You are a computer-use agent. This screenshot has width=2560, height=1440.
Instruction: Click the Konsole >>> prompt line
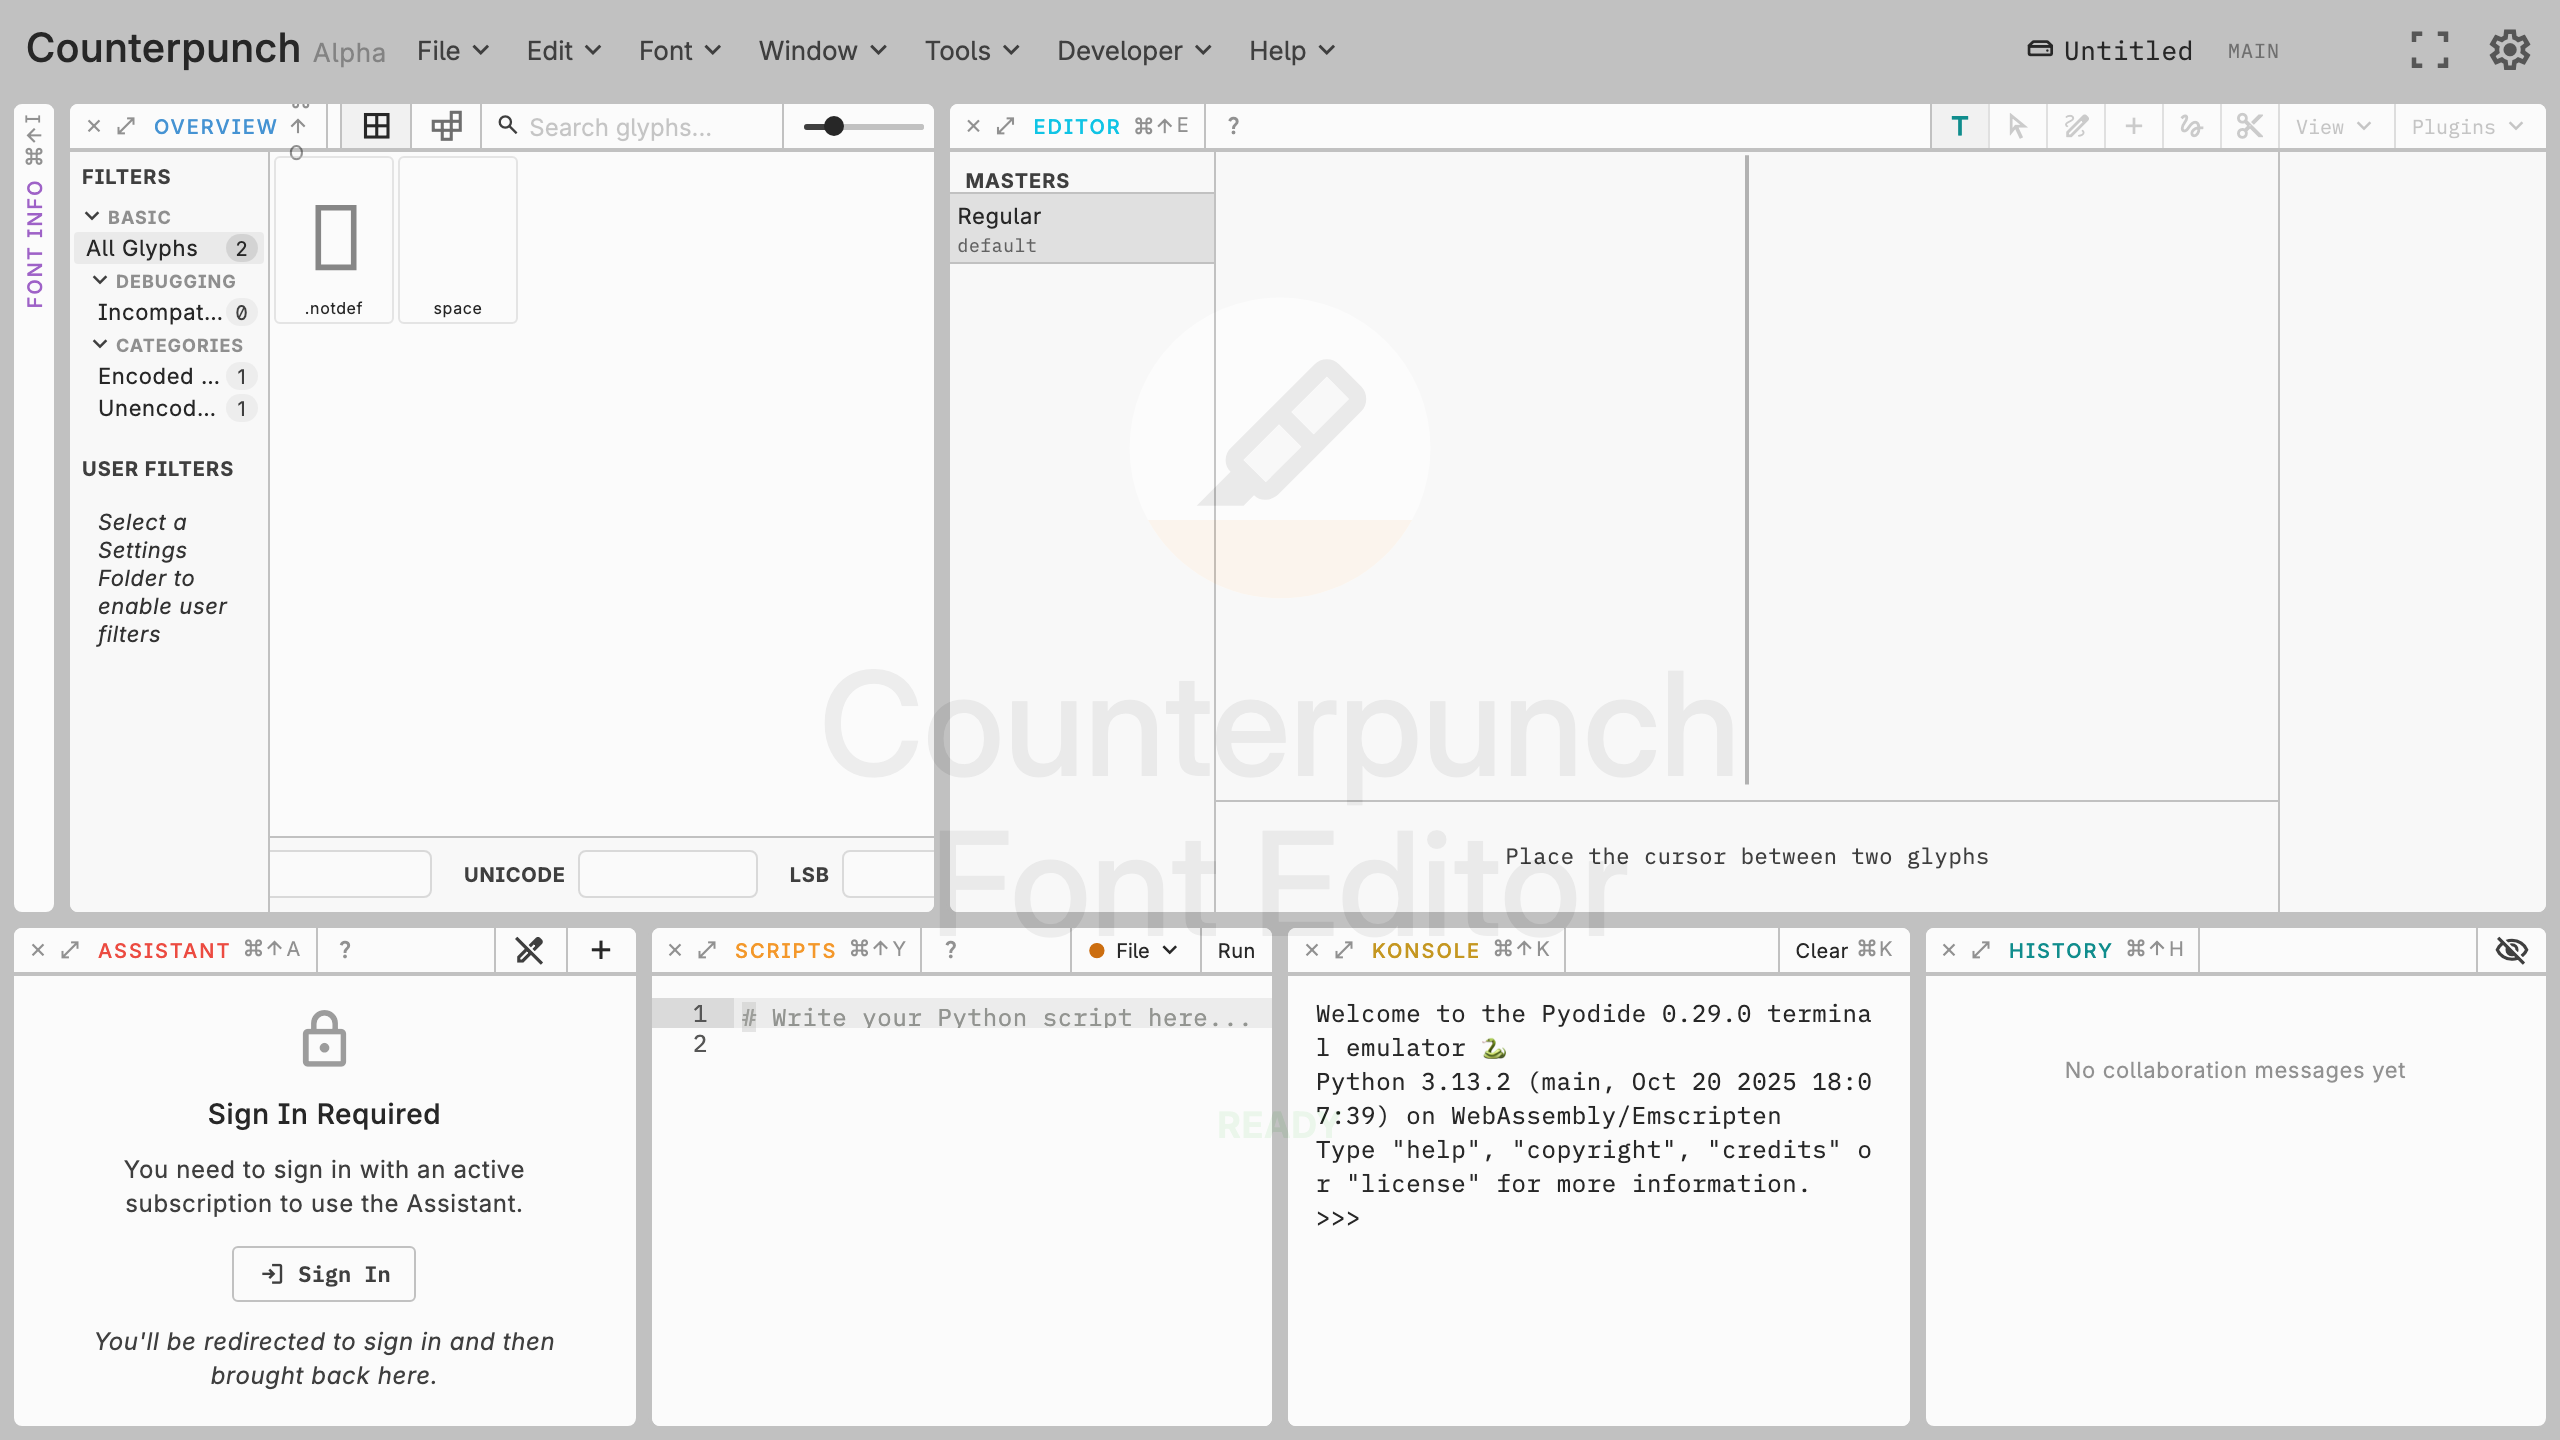click(x=1338, y=1218)
